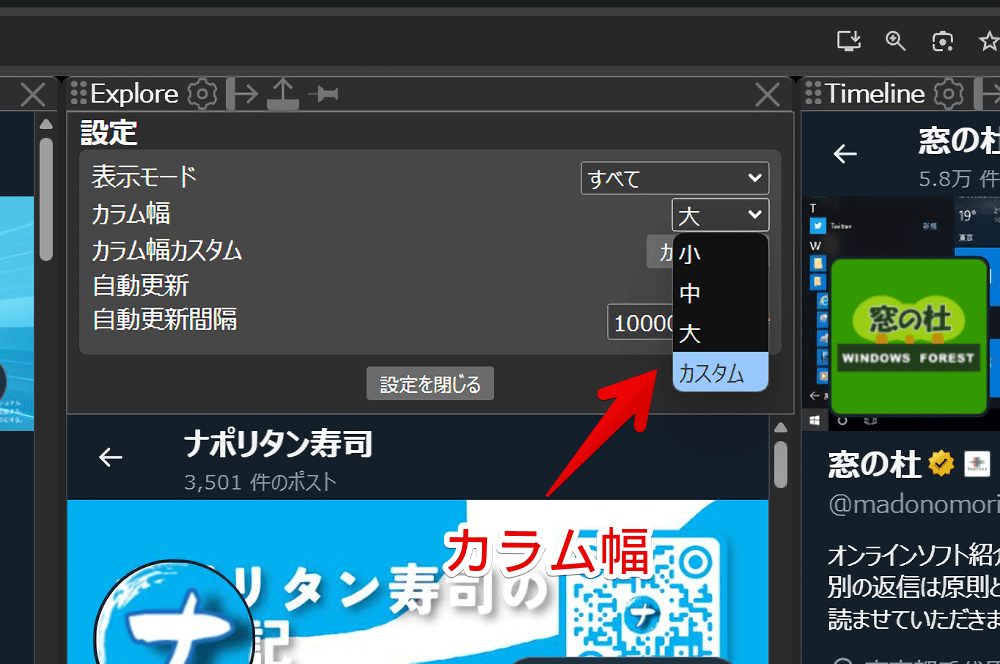Click the 設定を閉じる button
Image resolution: width=1000 pixels, height=664 pixels.
pos(430,383)
